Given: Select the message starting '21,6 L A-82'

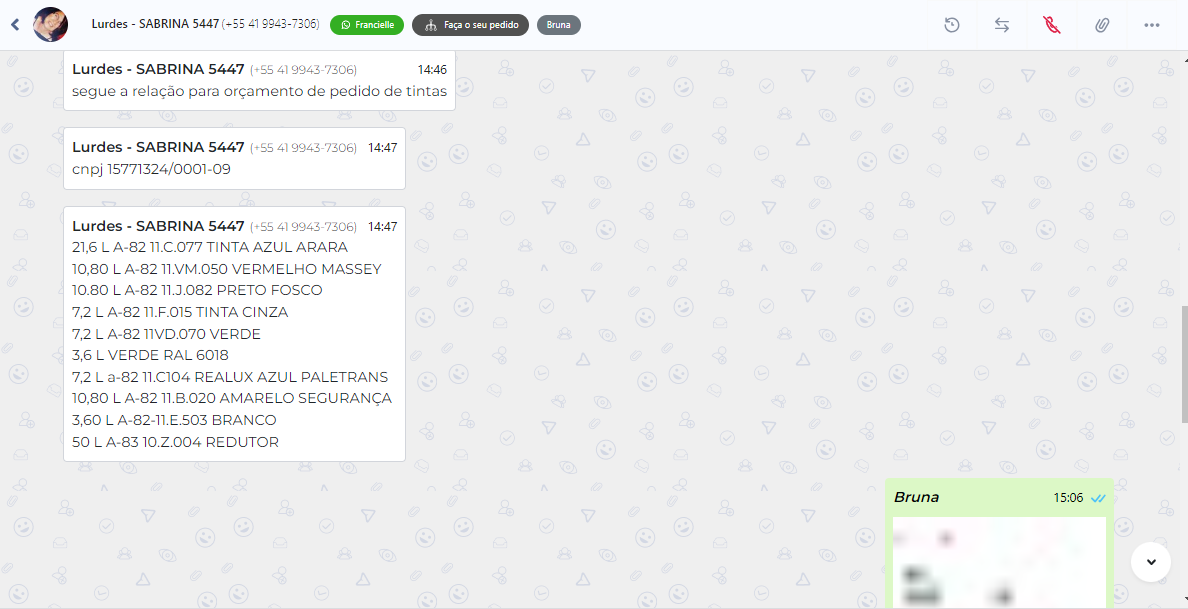Looking at the screenshot, I should pyautogui.click(x=234, y=334).
